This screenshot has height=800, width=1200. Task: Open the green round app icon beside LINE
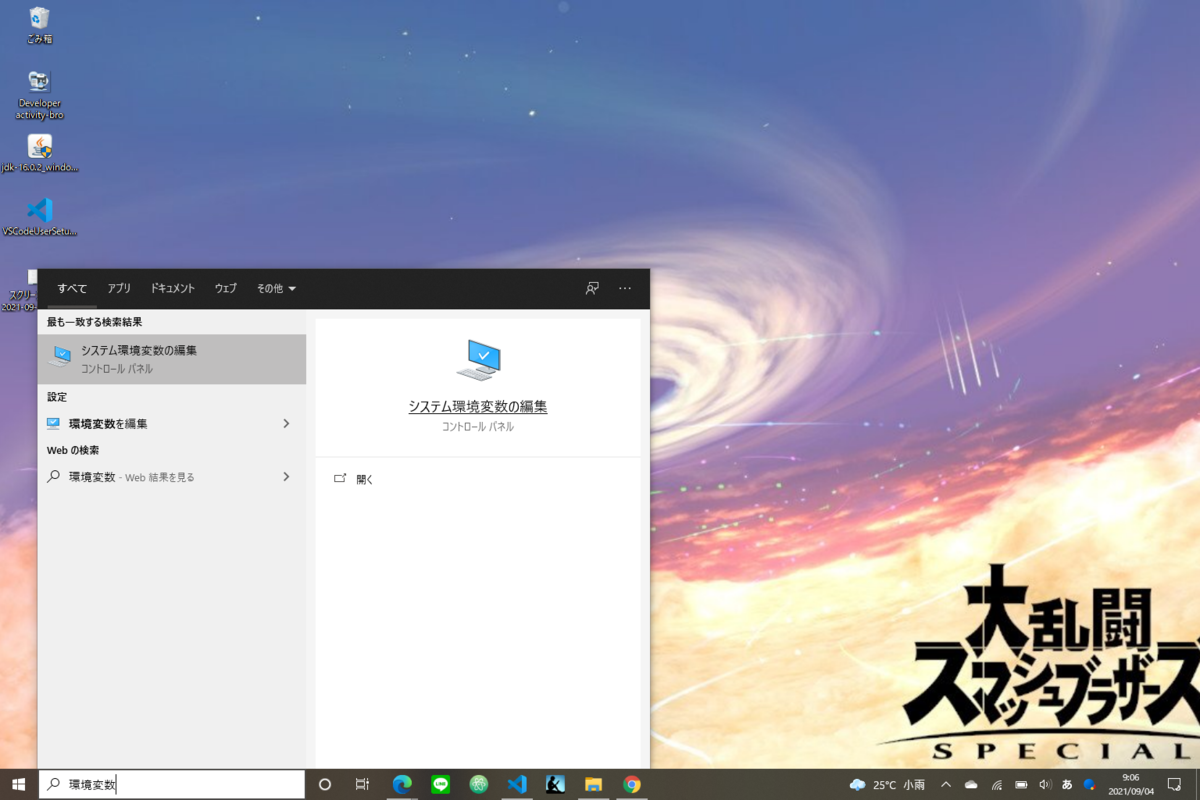click(x=479, y=785)
